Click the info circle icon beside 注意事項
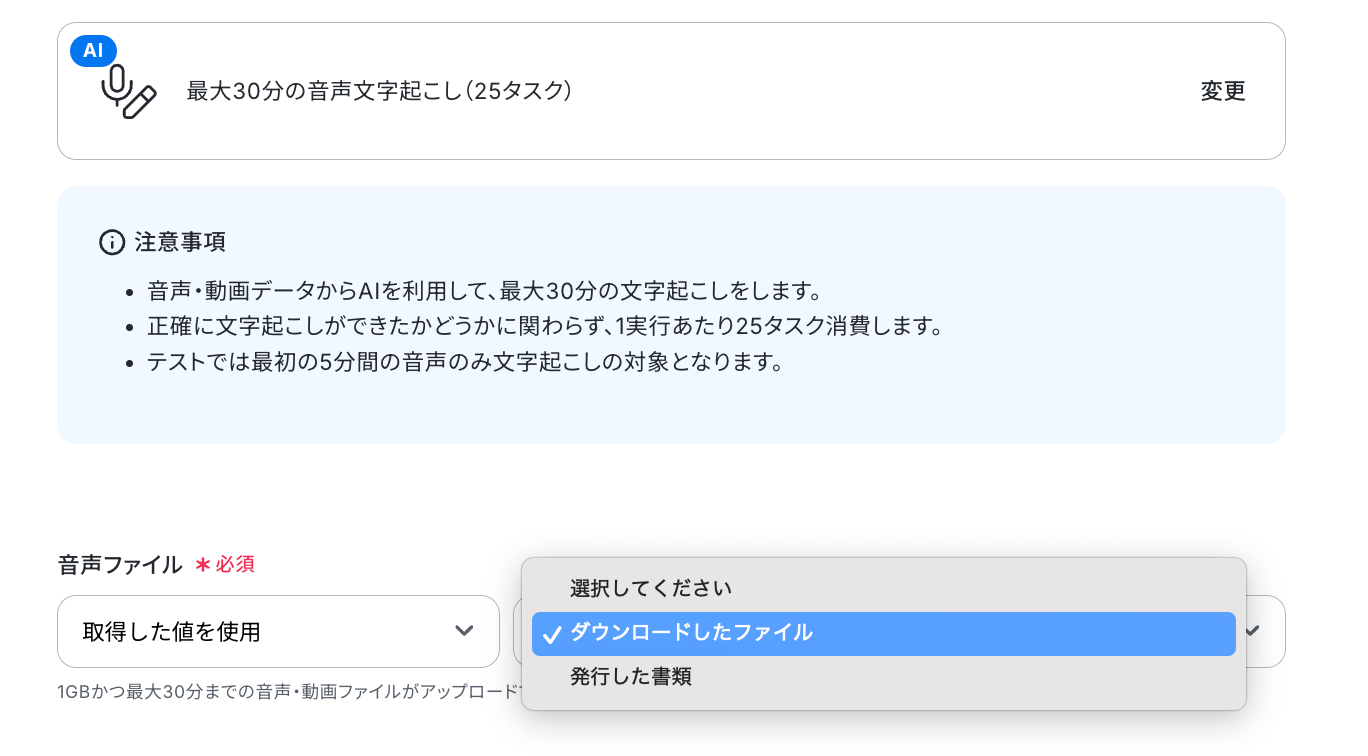This screenshot has width=1368, height=756. point(111,242)
